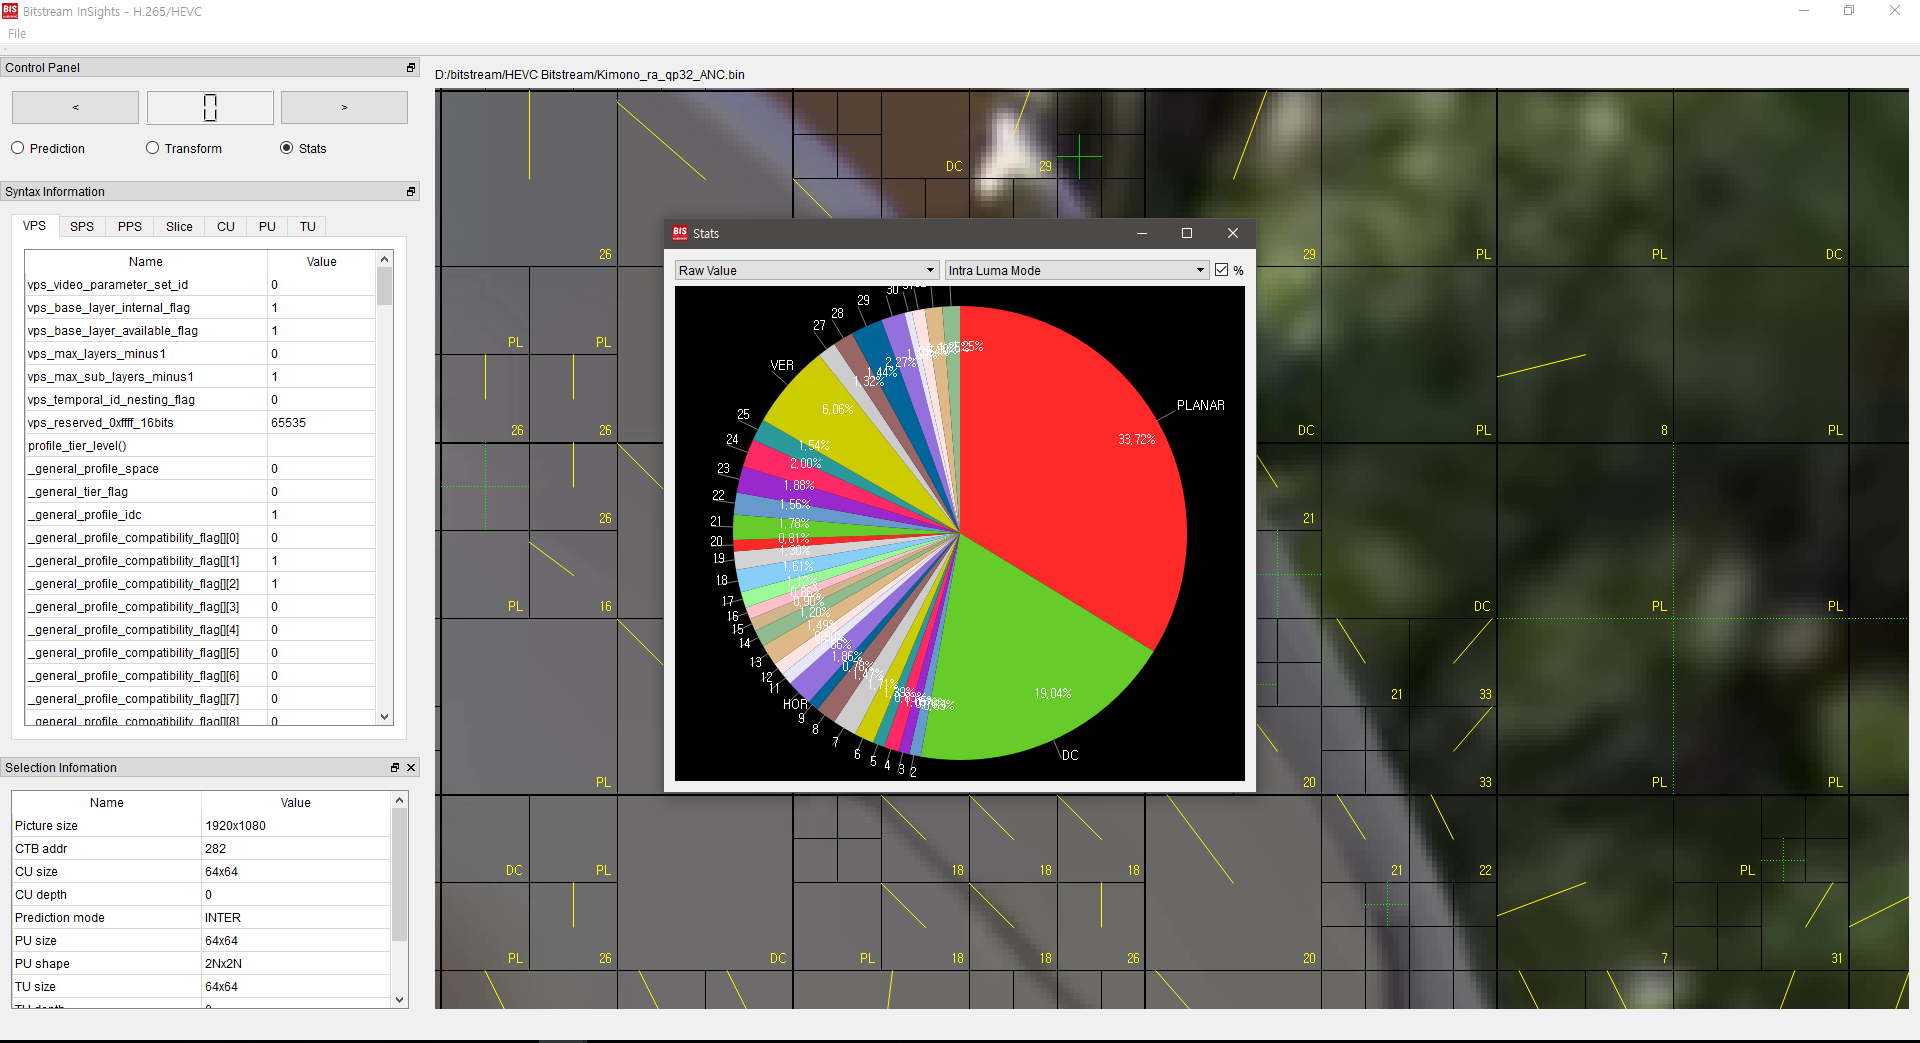Click the middle frame indicator button

point(210,107)
